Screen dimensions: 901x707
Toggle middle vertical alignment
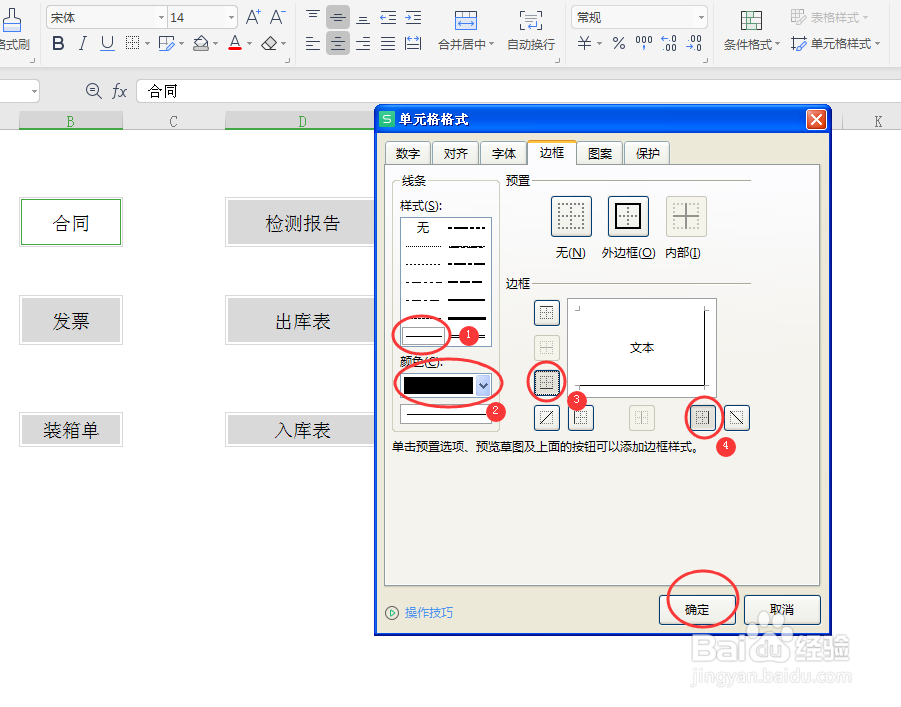click(x=338, y=17)
